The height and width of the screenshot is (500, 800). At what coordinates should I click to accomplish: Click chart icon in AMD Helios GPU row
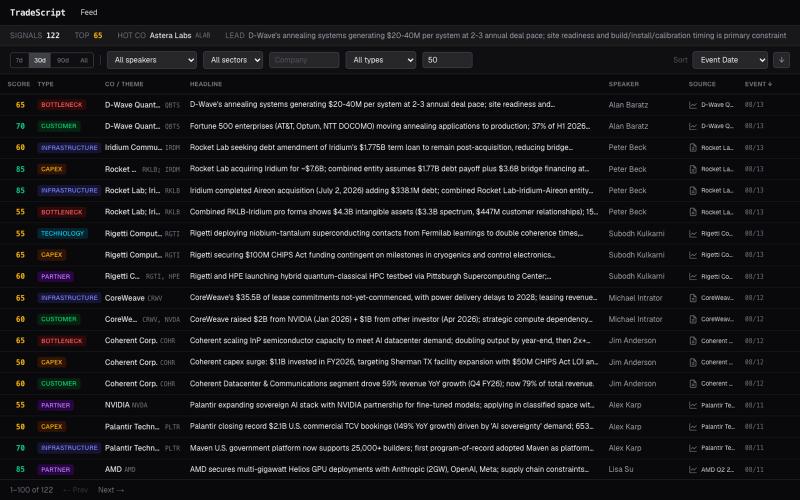(693, 470)
